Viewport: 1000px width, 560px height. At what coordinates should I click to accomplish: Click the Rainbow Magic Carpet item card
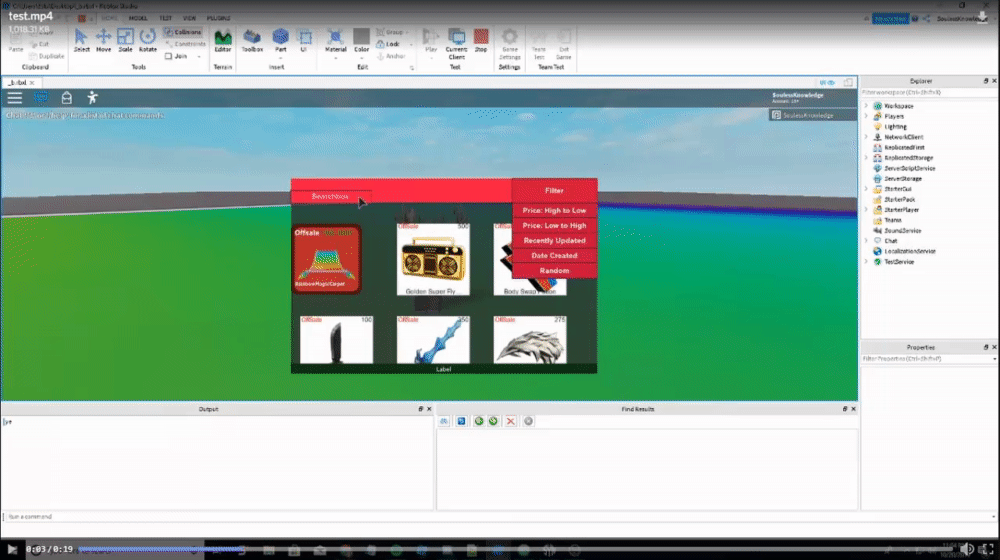click(327, 259)
